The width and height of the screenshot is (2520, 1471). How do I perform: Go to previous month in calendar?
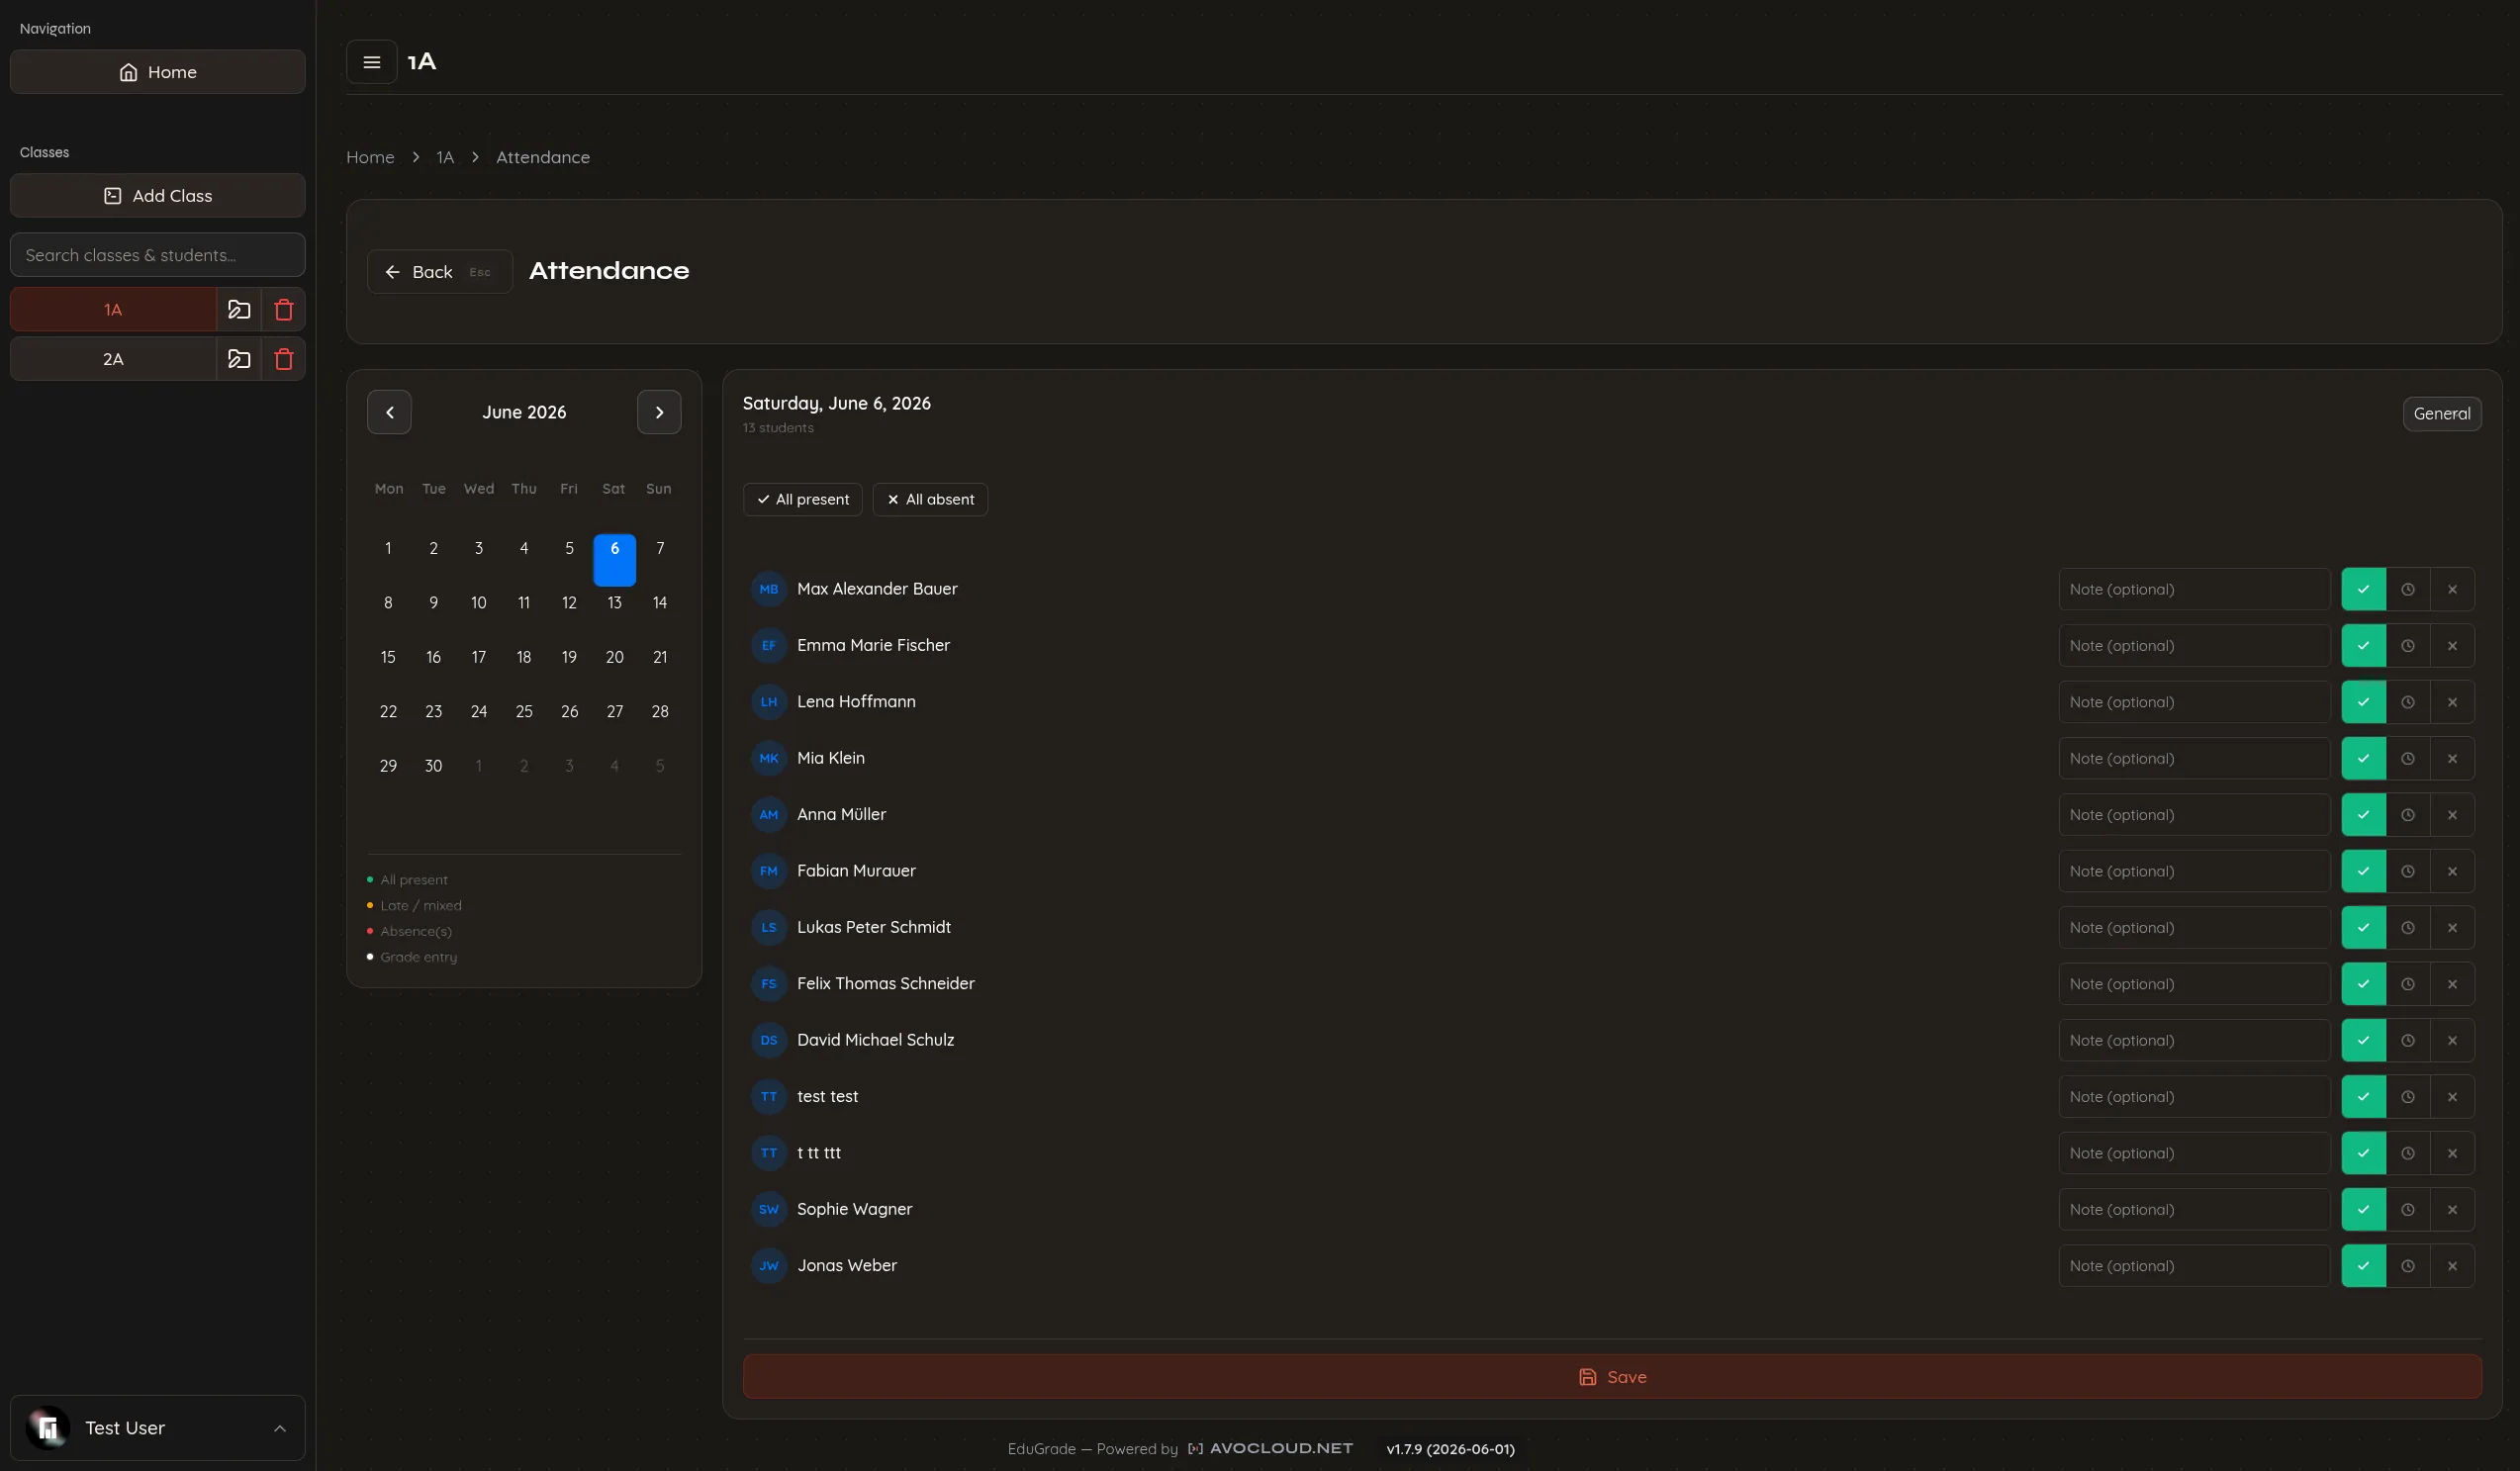click(389, 412)
